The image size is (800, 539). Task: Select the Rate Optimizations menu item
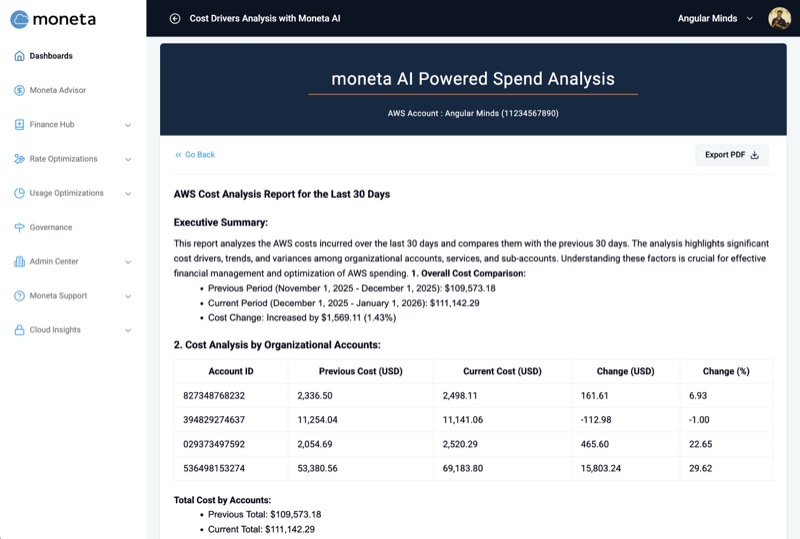pos(72,159)
